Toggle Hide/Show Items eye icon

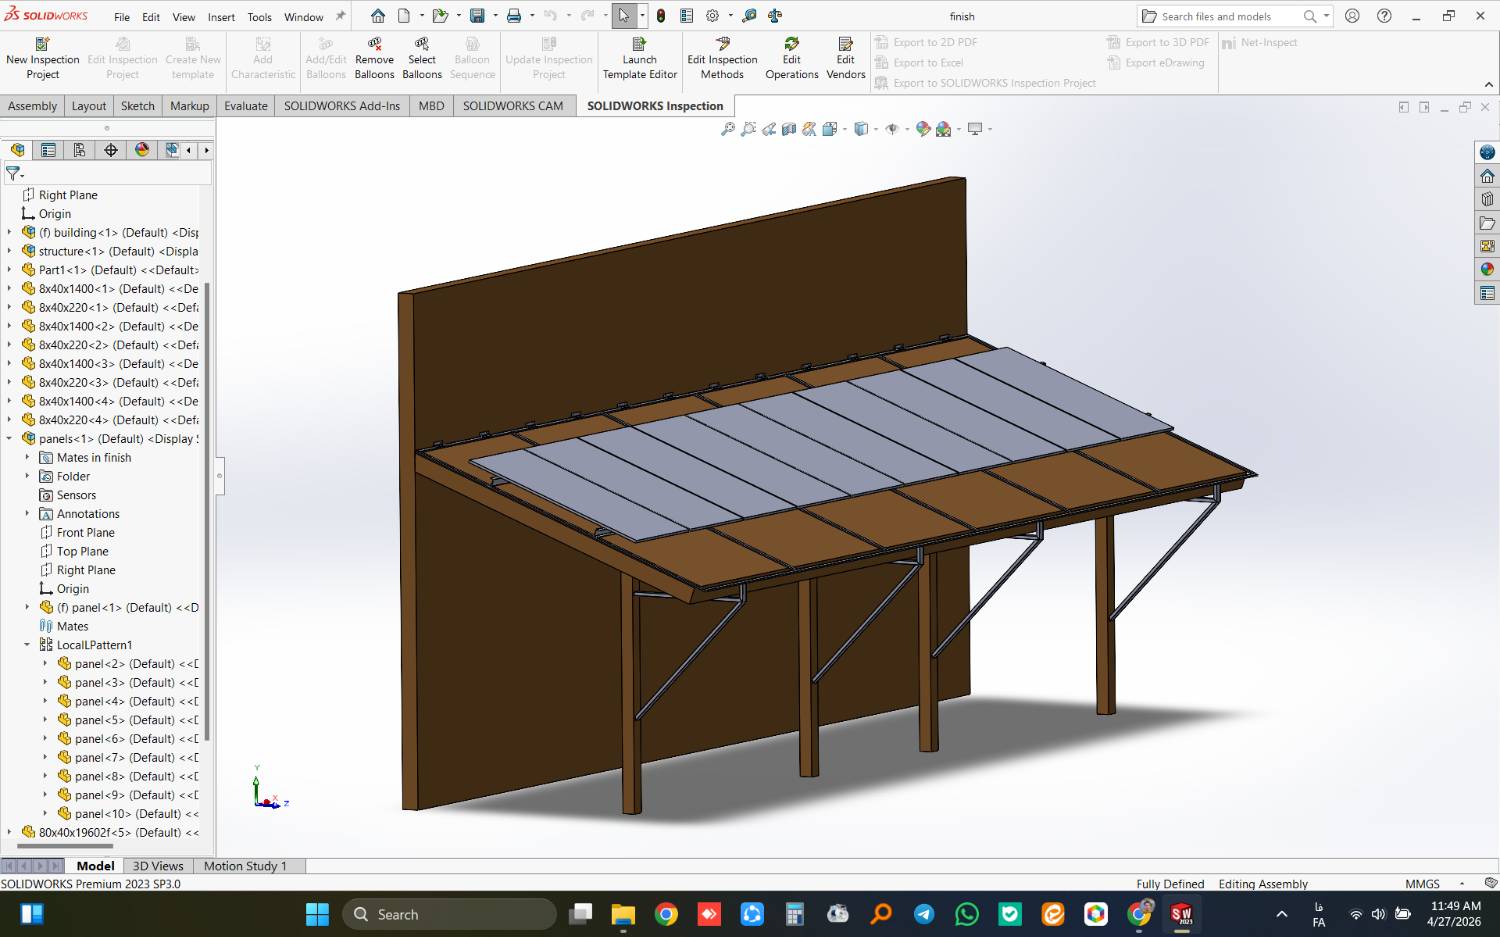point(892,129)
